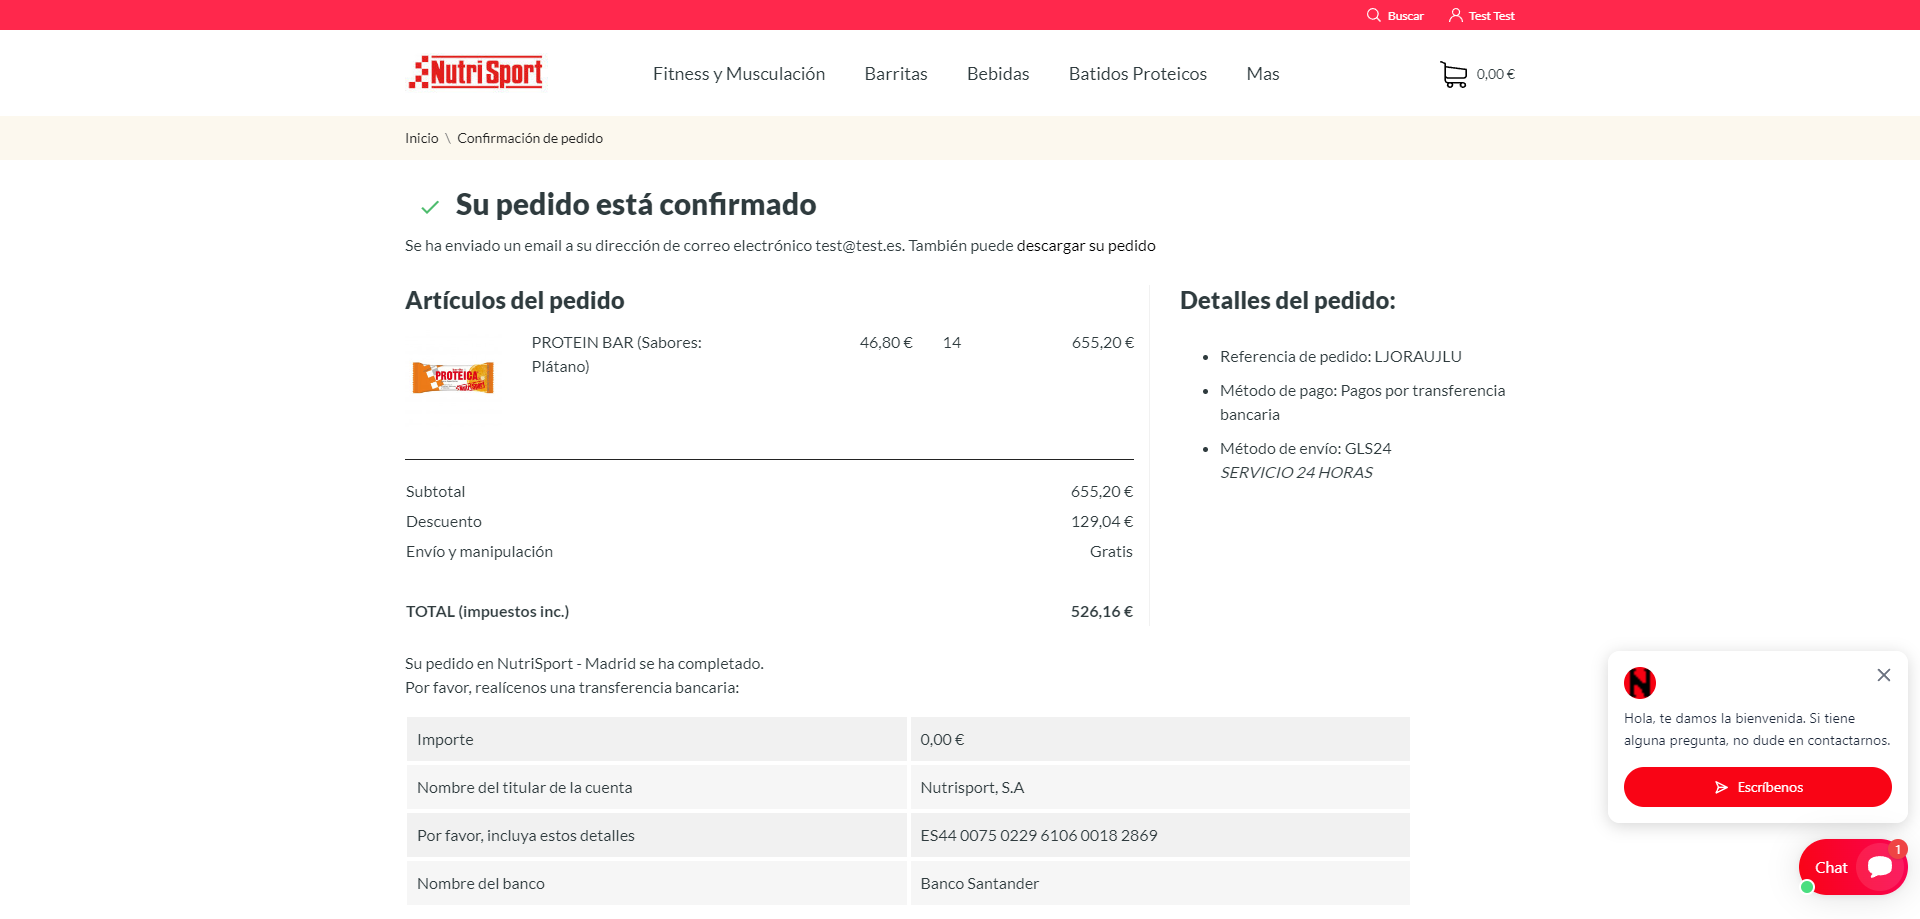
Task: Click the cart total 0,00 €
Action: pyautogui.click(x=1496, y=74)
